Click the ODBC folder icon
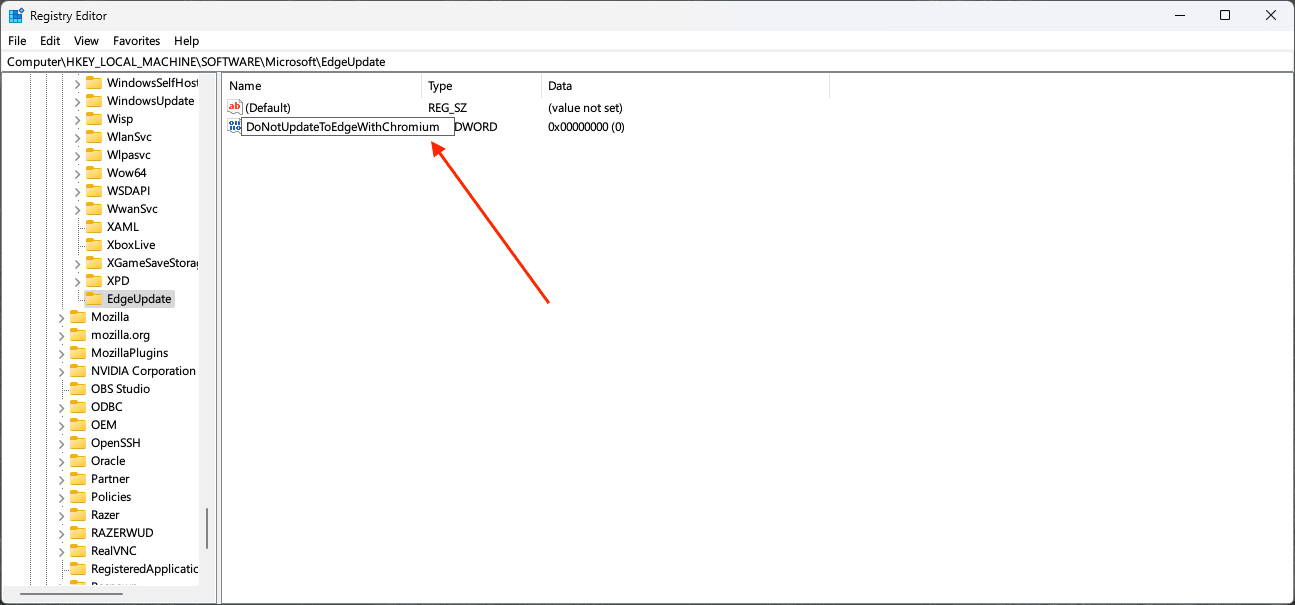Image resolution: width=1295 pixels, height=605 pixels. [x=78, y=407]
